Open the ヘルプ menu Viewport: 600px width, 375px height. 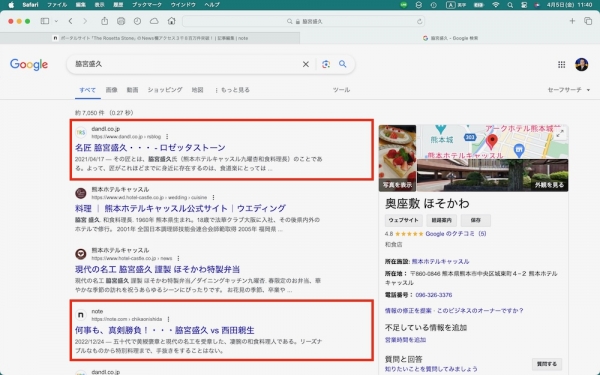click(x=212, y=5)
